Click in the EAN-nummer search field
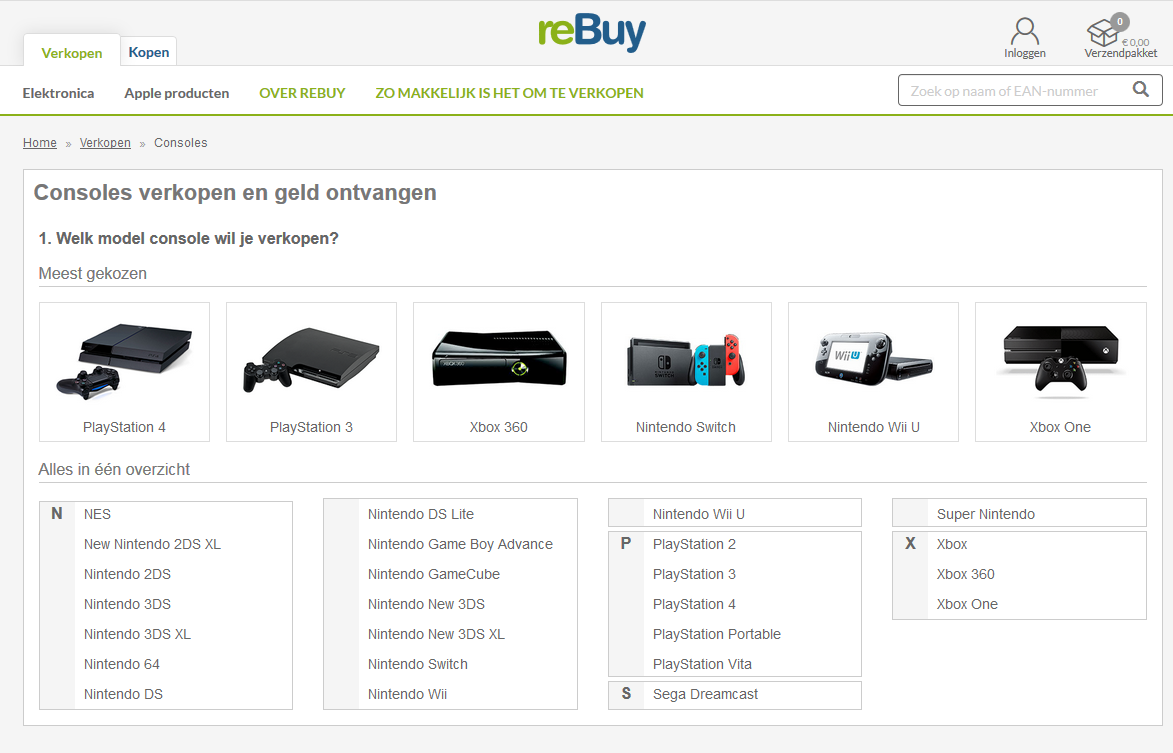Viewport: 1173px width, 753px height. pyautogui.click(x=1012, y=91)
